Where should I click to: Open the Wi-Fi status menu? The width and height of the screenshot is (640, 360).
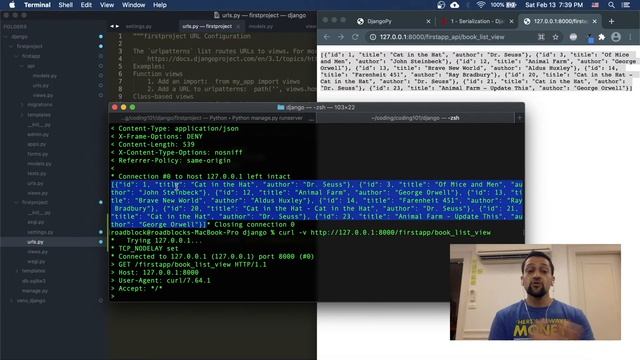[481, 5]
